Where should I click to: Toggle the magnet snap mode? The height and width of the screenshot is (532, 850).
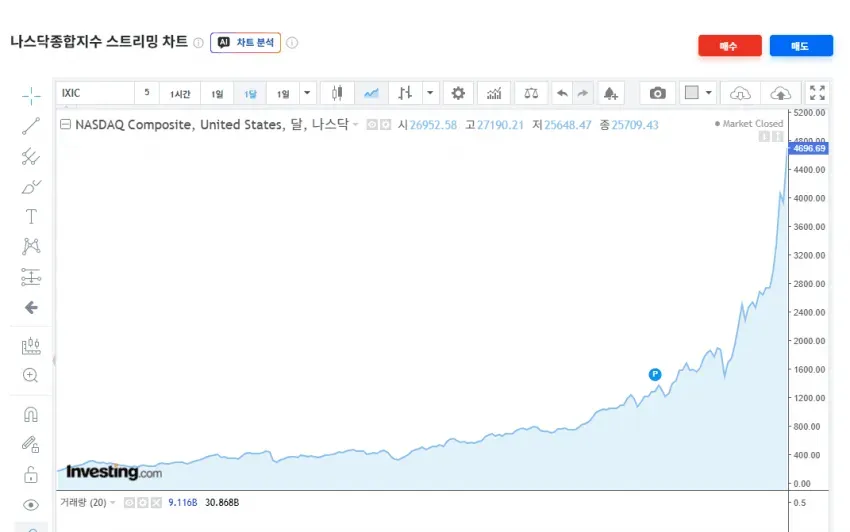pyautogui.click(x=31, y=415)
